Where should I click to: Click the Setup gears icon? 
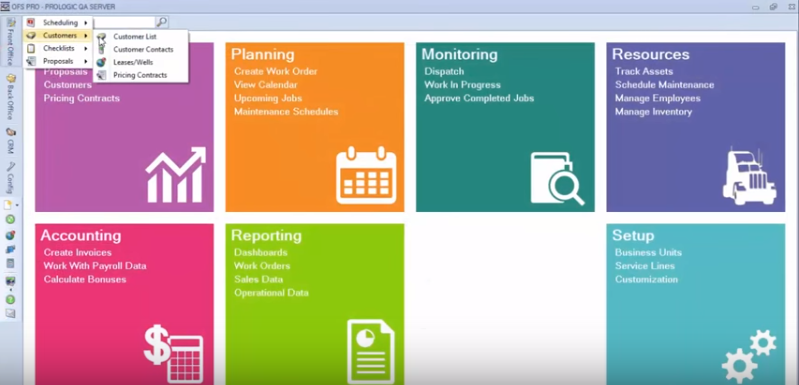pyautogui.click(x=749, y=356)
